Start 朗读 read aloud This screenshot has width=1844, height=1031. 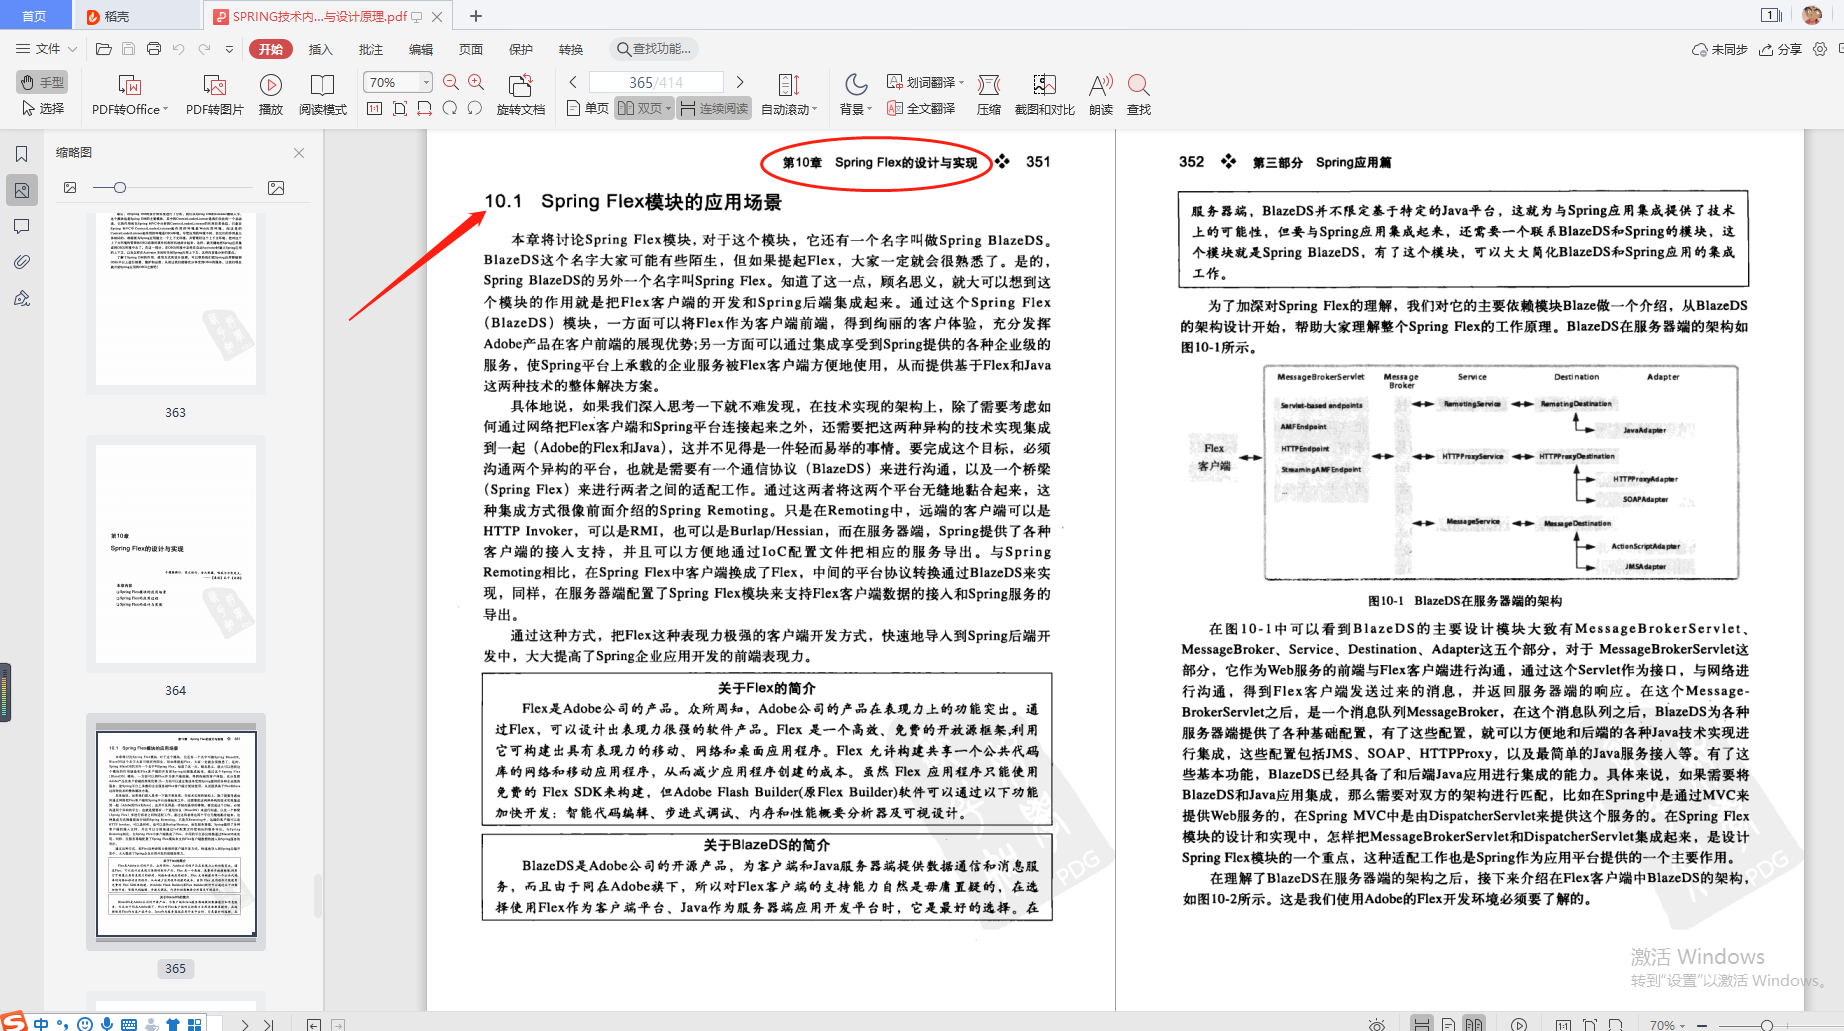[1101, 95]
